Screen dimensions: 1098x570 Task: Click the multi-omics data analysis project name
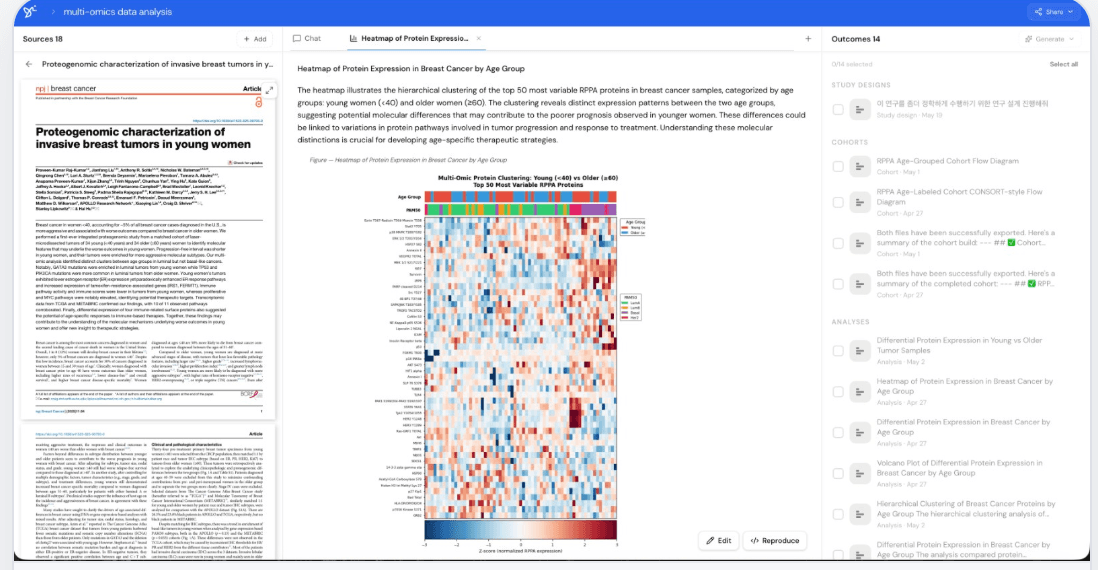(117, 12)
